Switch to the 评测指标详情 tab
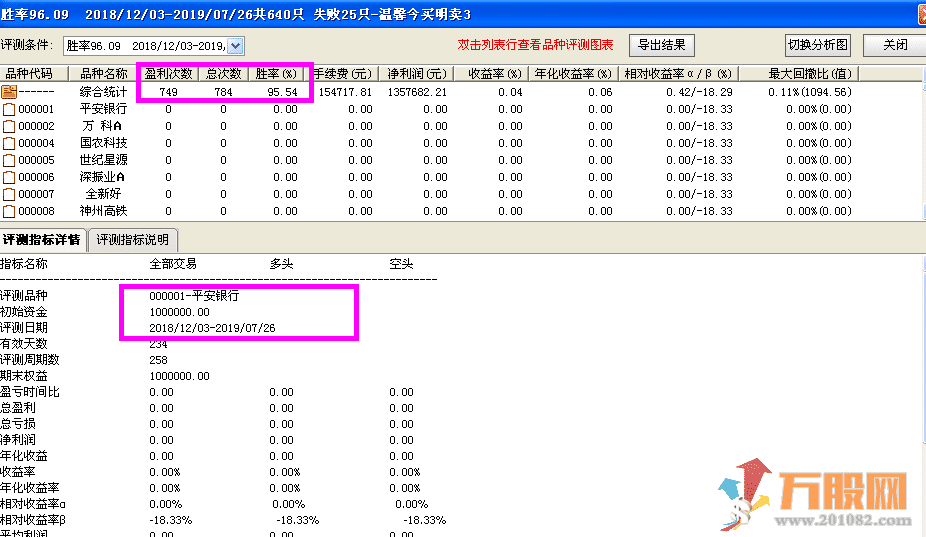The height and width of the screenshot is (537, 926). (43, 239)
